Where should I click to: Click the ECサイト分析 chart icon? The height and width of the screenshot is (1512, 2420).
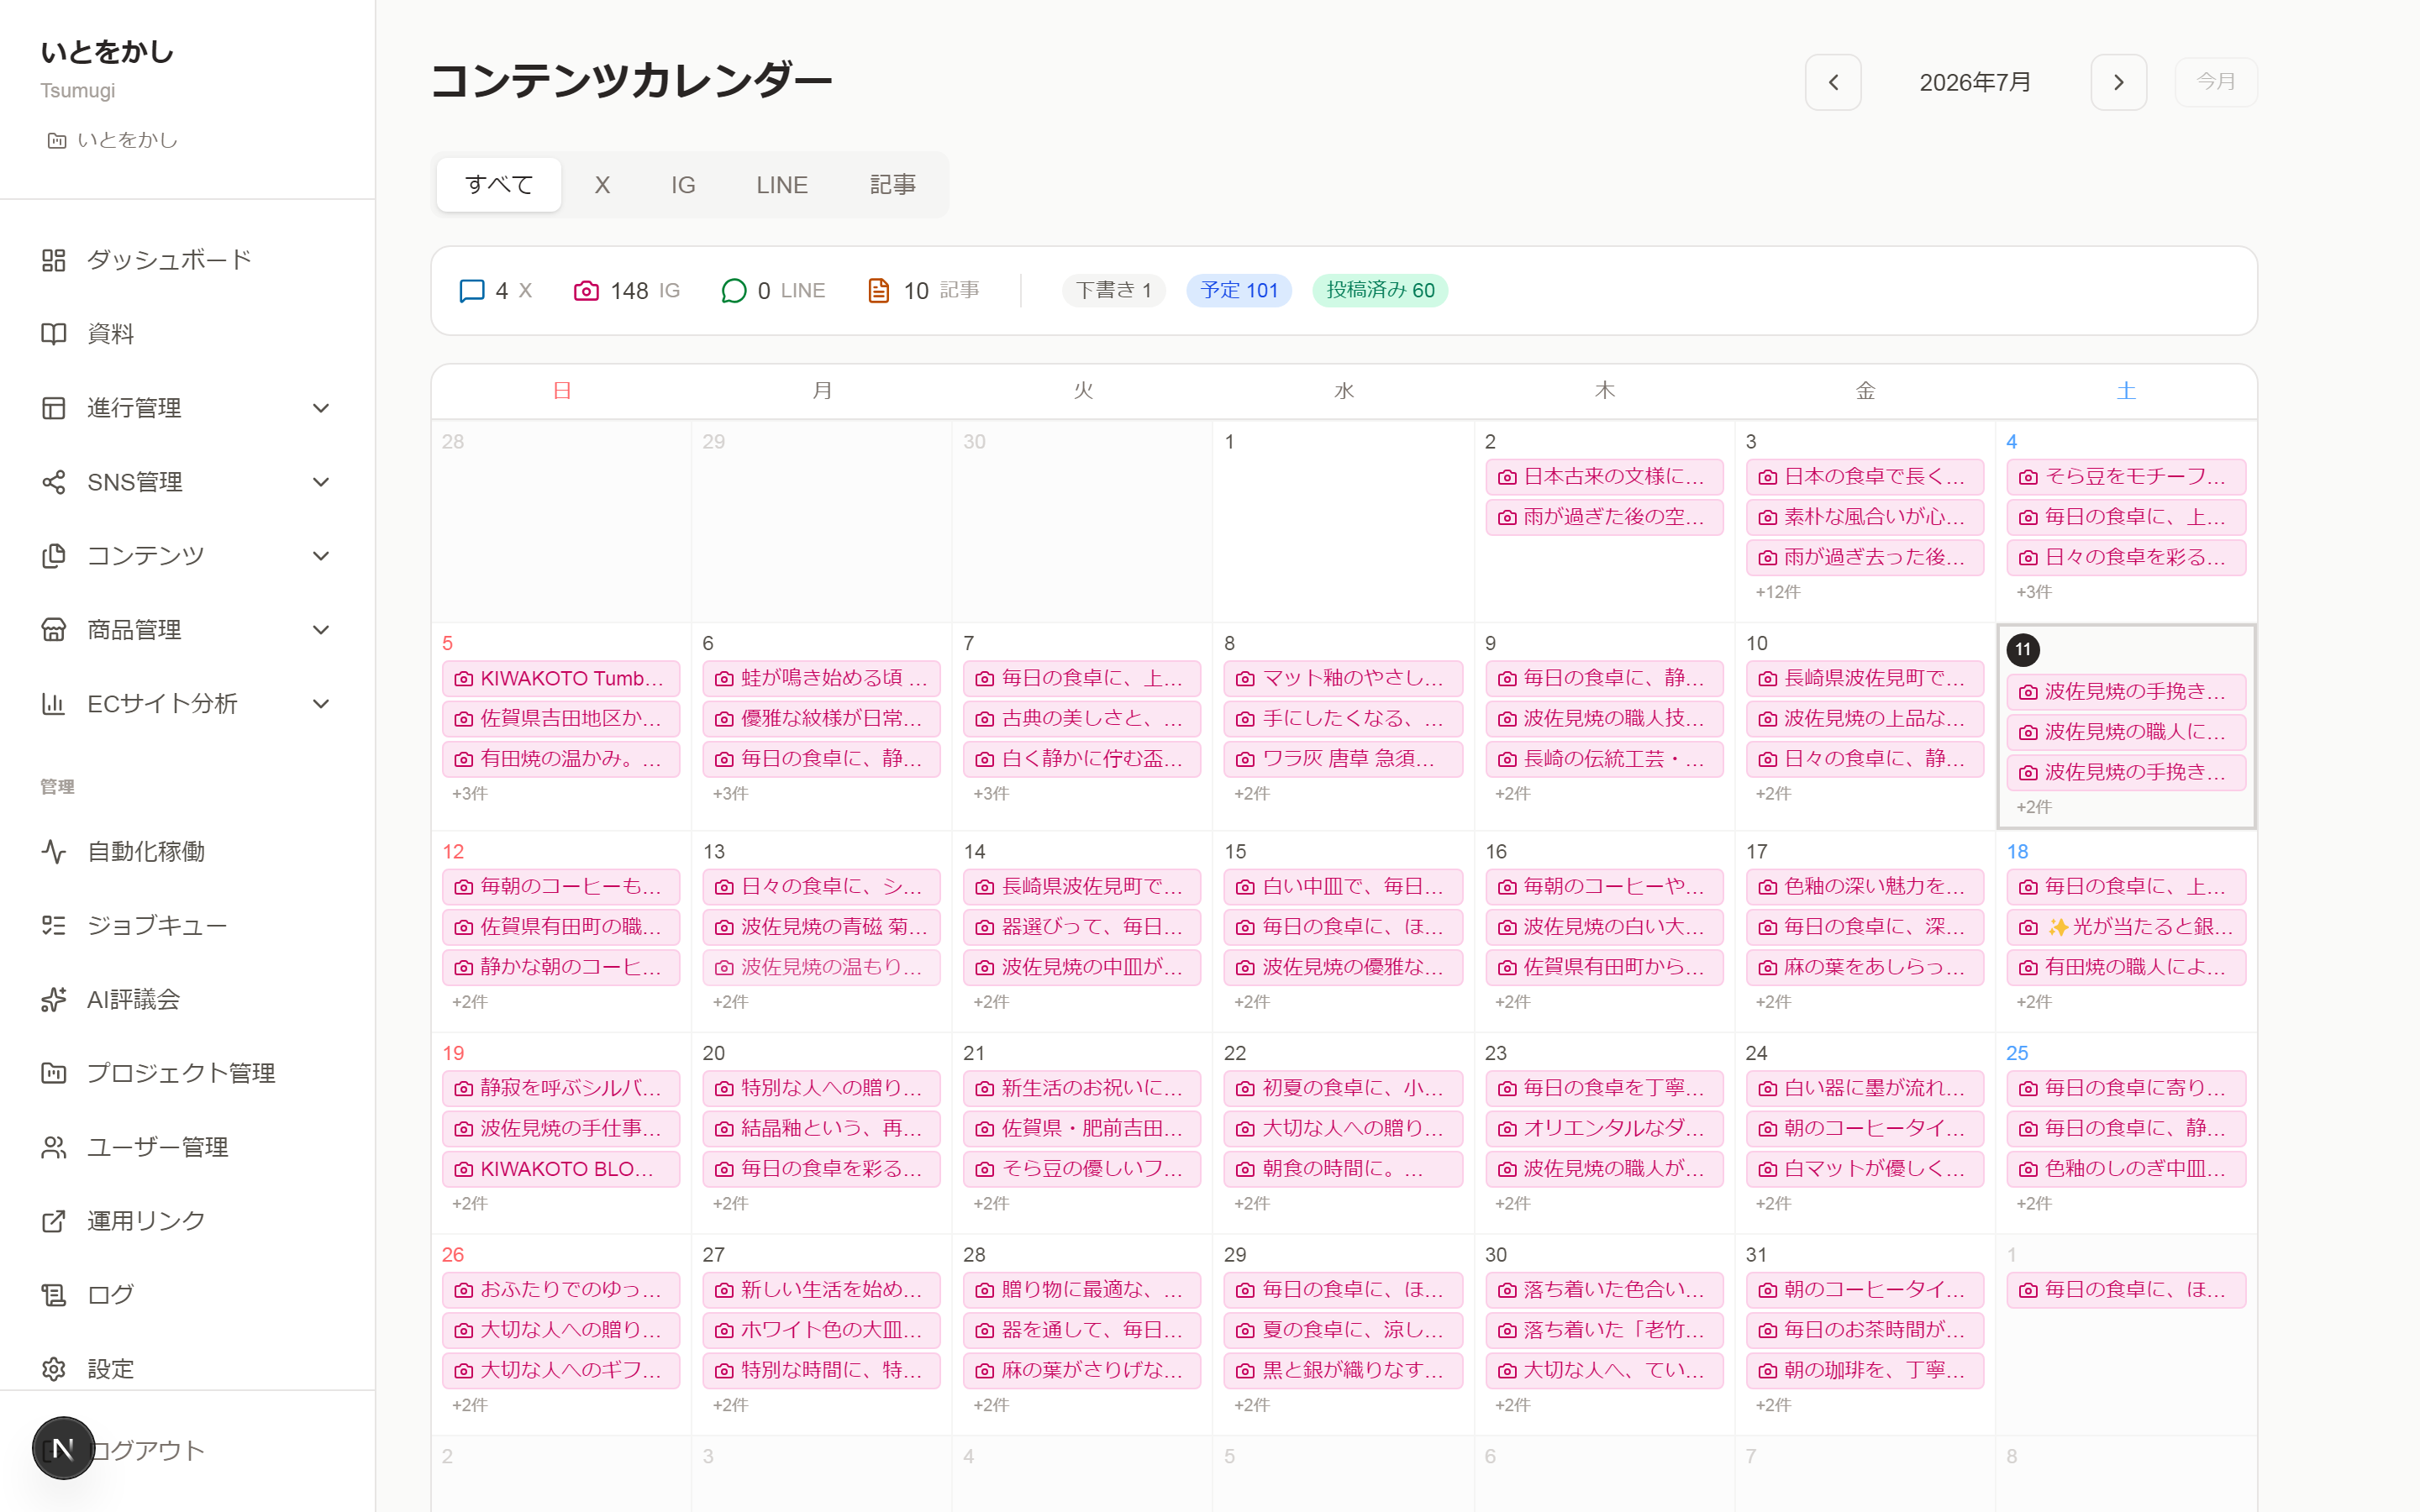53,704
